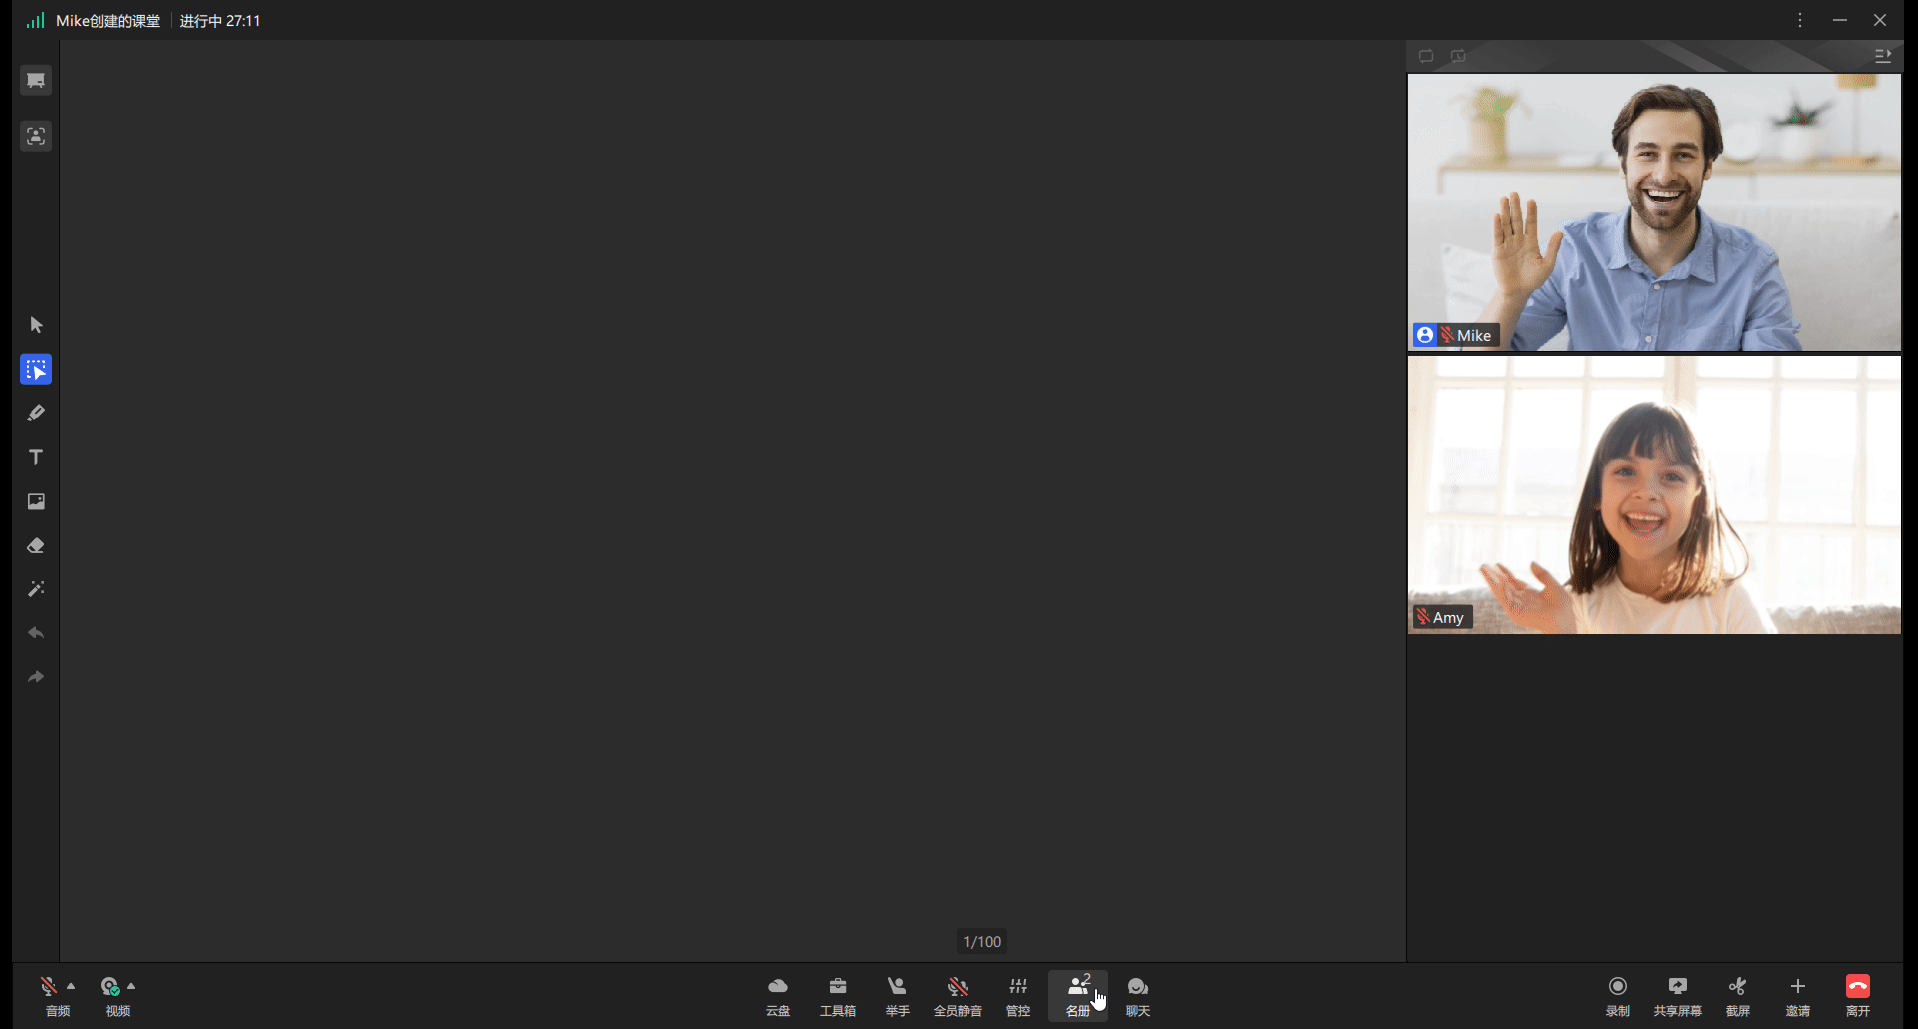Select the insert image tool
The height and width of the screenshot is (1029, 1918).
point(36,501)
